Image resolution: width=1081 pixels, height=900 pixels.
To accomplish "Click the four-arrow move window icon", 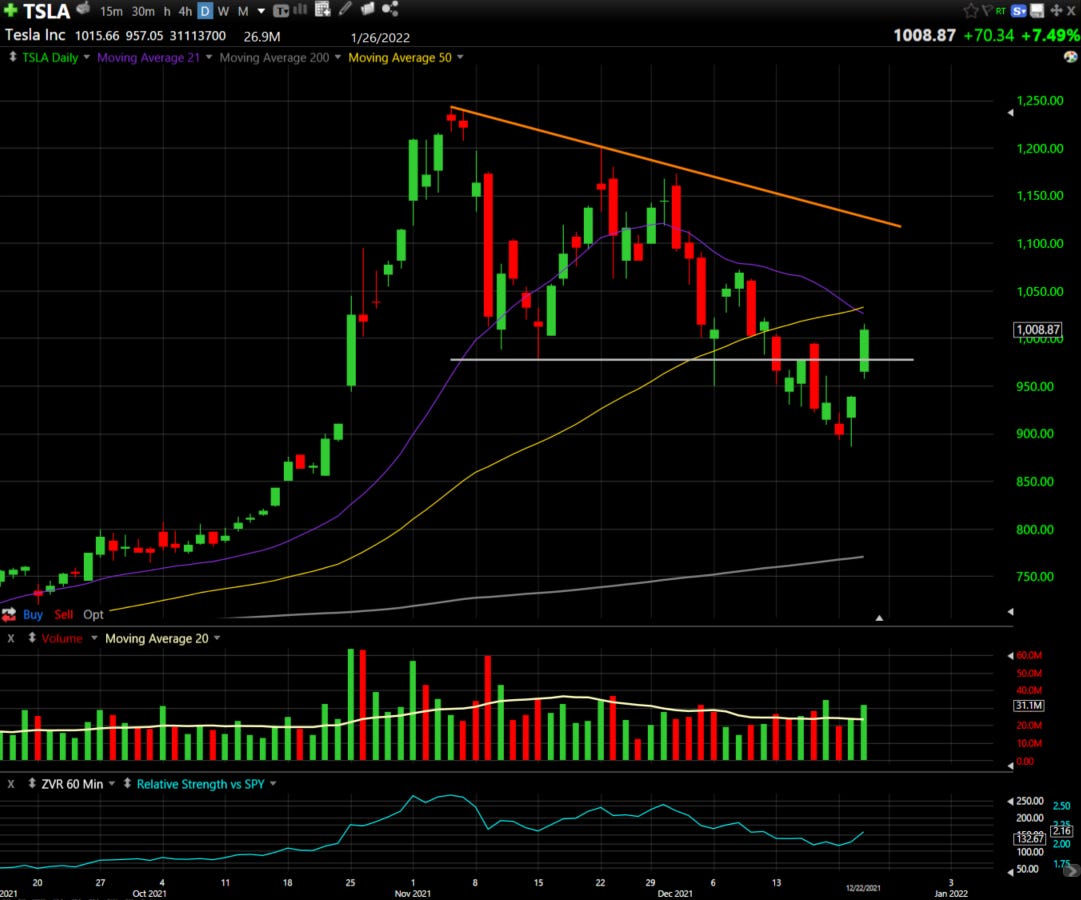I will click(1055, 10).
